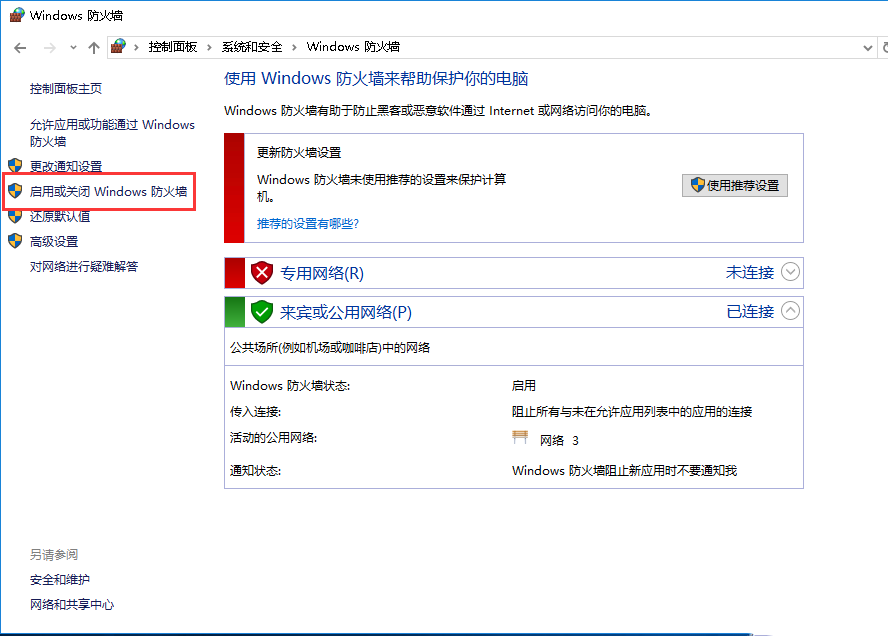
Task: Click 使用推荐设置 button
Action: click(735, 185)
